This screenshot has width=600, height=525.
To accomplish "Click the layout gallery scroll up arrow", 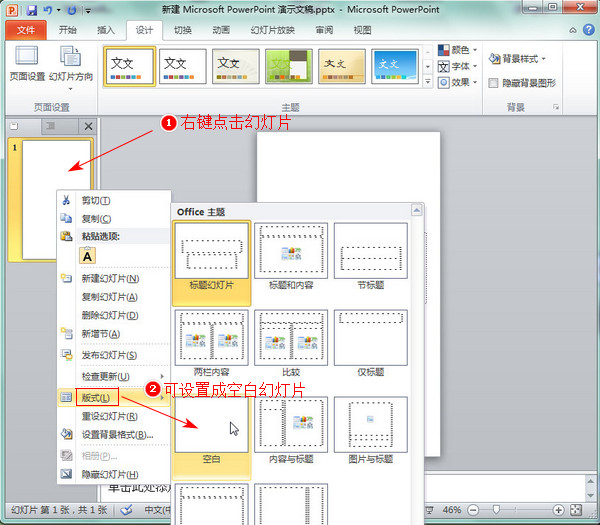I will point(417,210).
